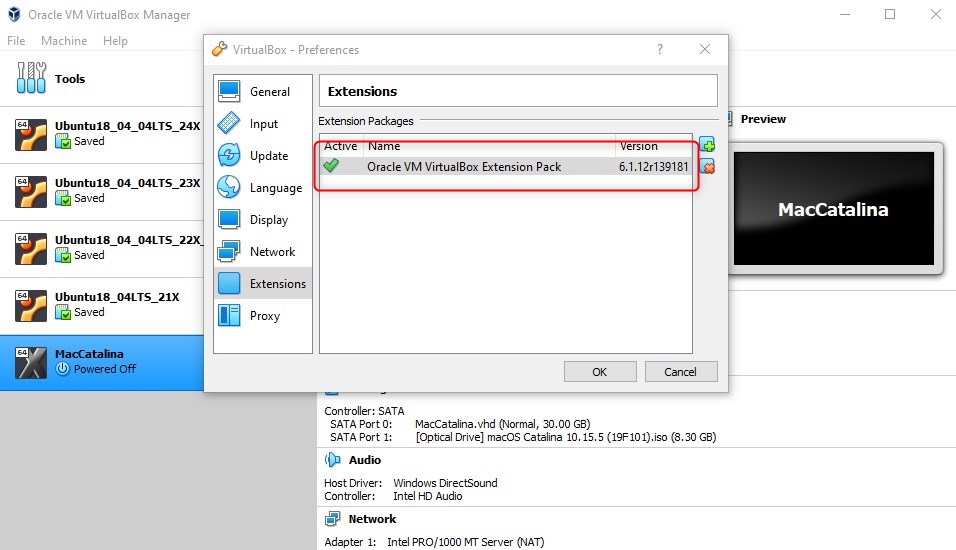
Task: Click the version 6.1.12r139181 cell
Action: point(654,166)
